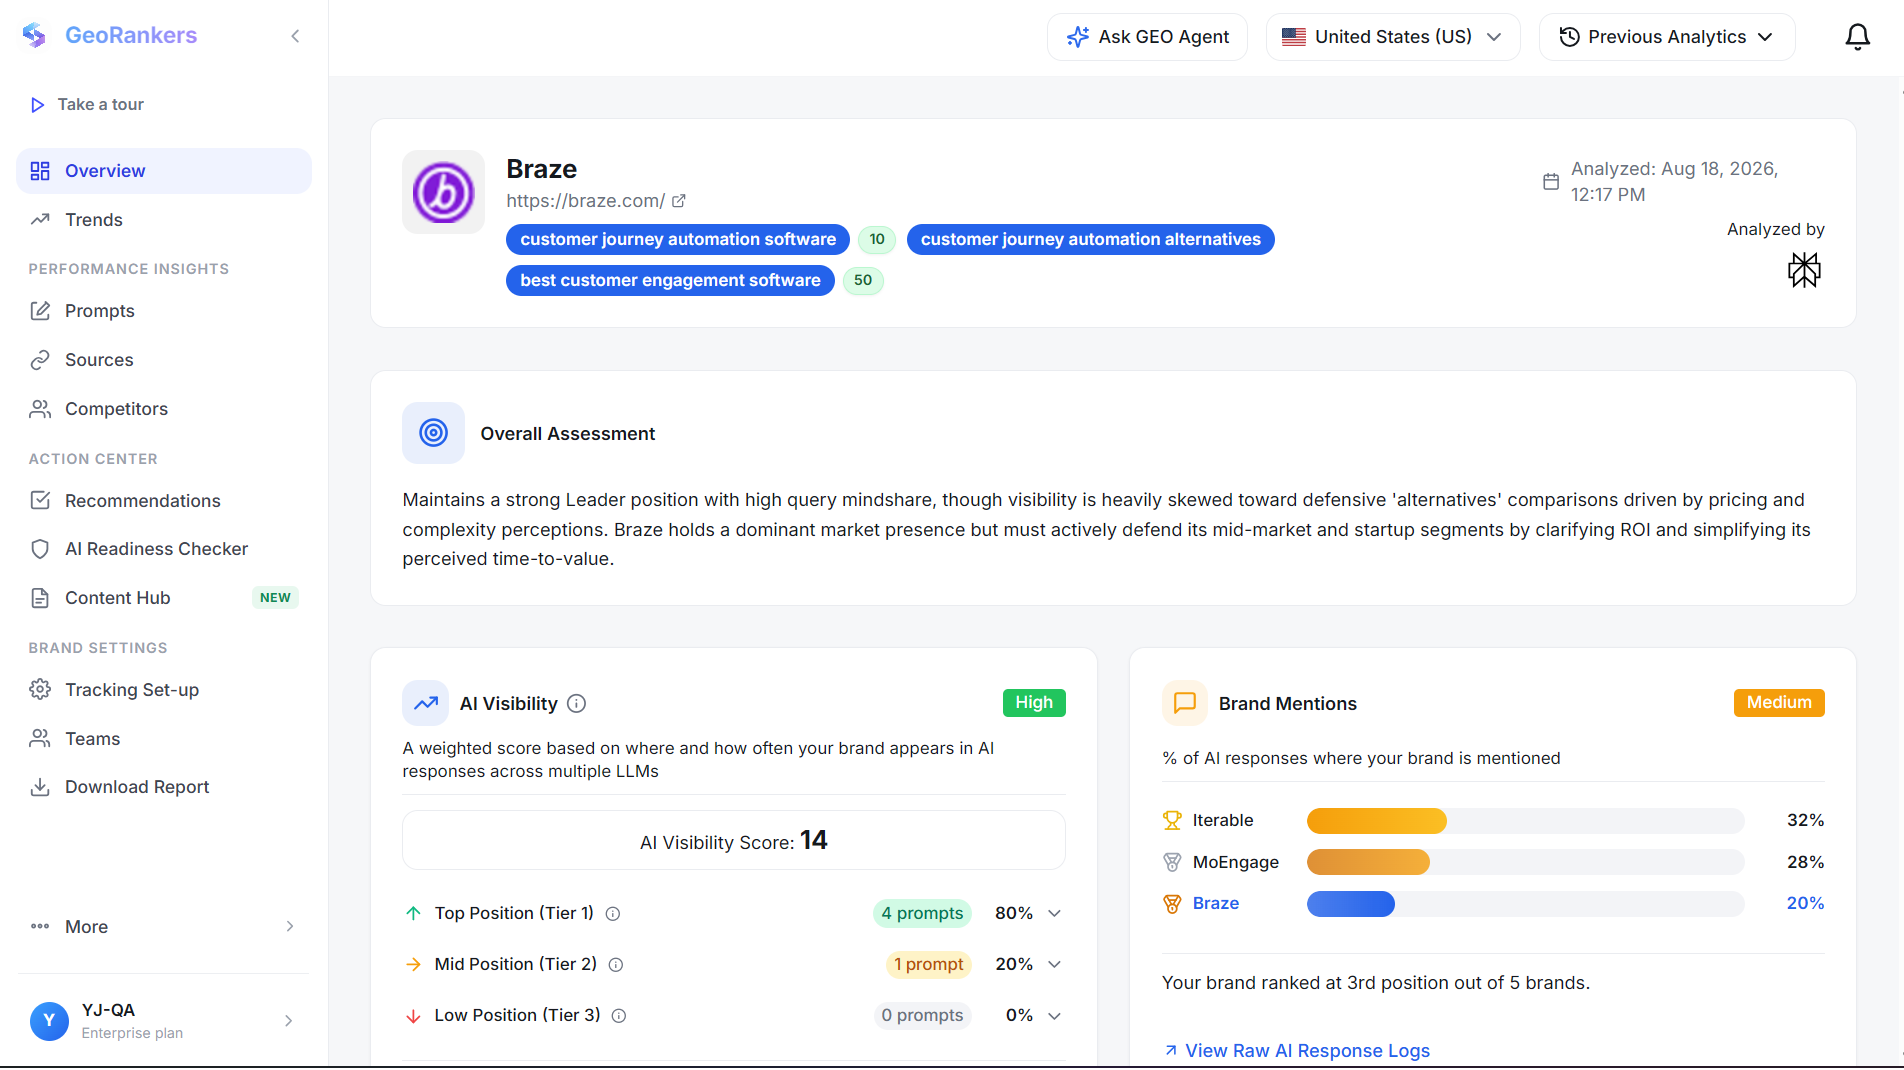Viewport: 1904px width, 1070px height.
Task: Start the Take a tour walkthrough
Action: tap(88, 105)
